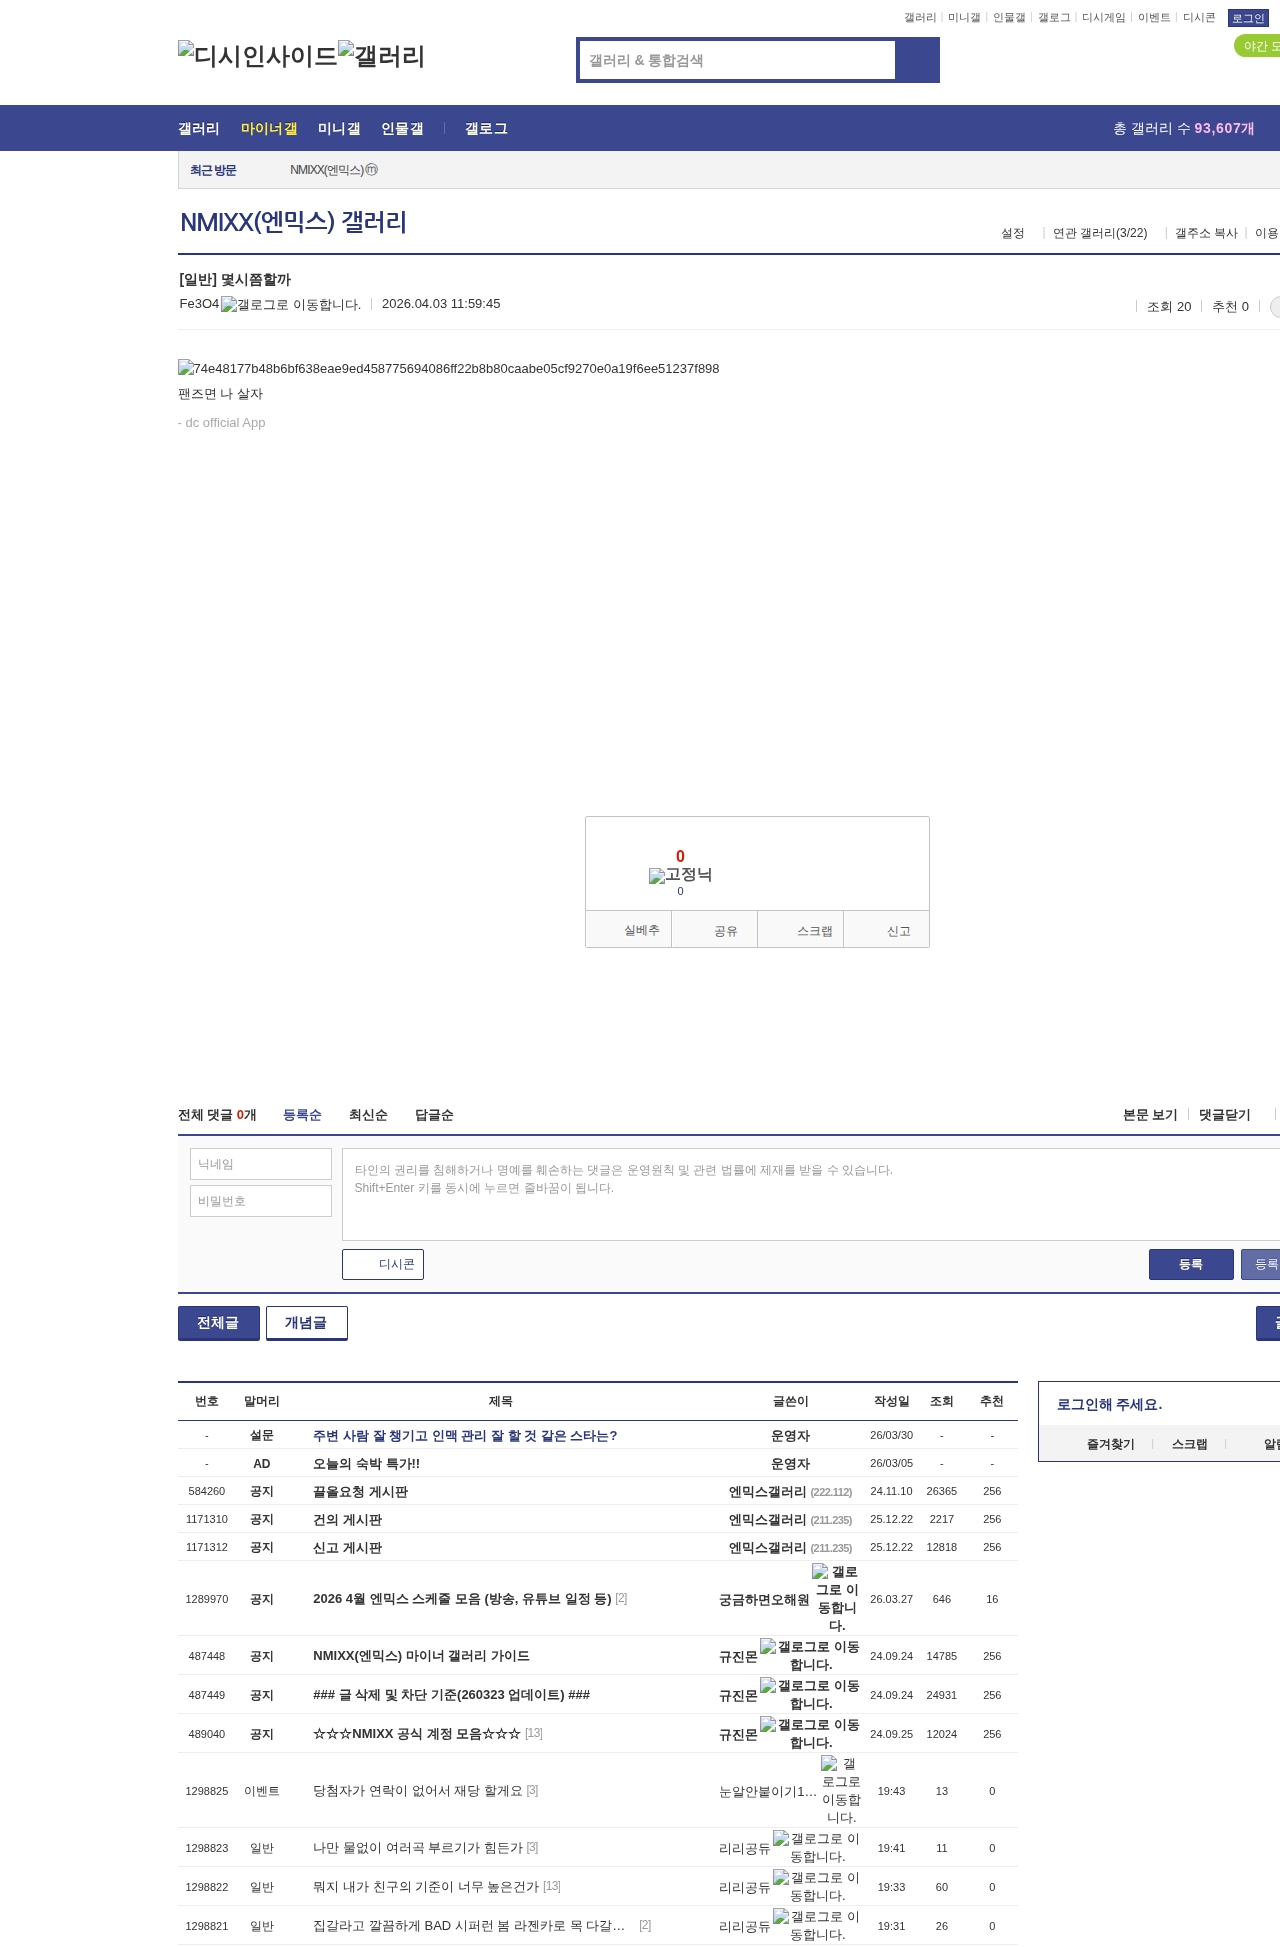Screen dimensions: 1280x1947
Task: Click the 디시인사이드 logo image
Action: click(x=258, y=56)
